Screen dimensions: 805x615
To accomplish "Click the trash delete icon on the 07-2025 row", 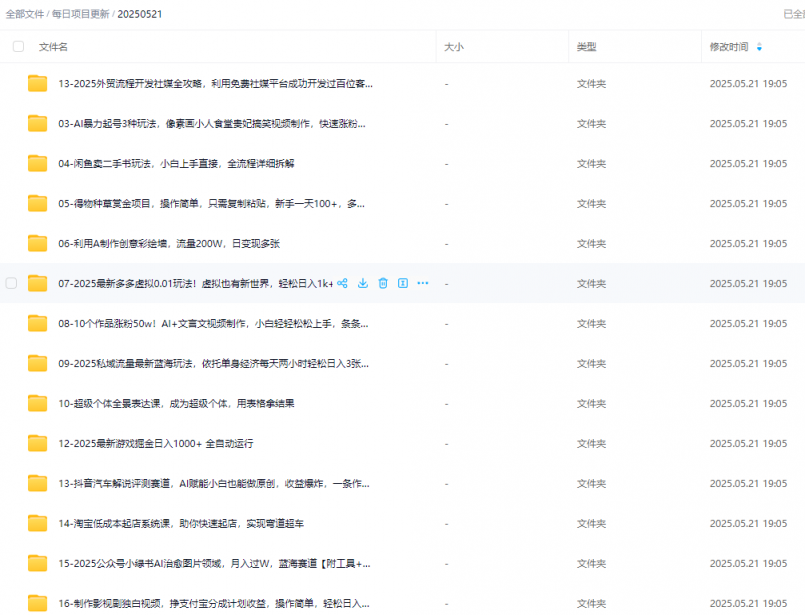I will pyautogui.click(x=383, y=283).
